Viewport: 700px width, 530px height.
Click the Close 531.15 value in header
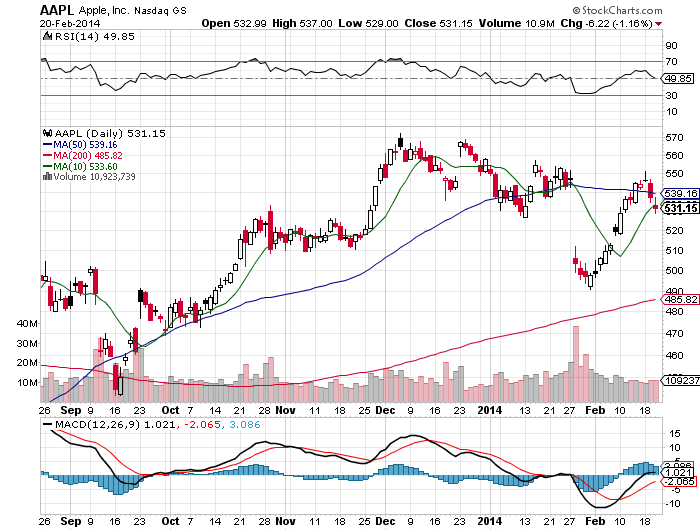(x=438, y=23)
